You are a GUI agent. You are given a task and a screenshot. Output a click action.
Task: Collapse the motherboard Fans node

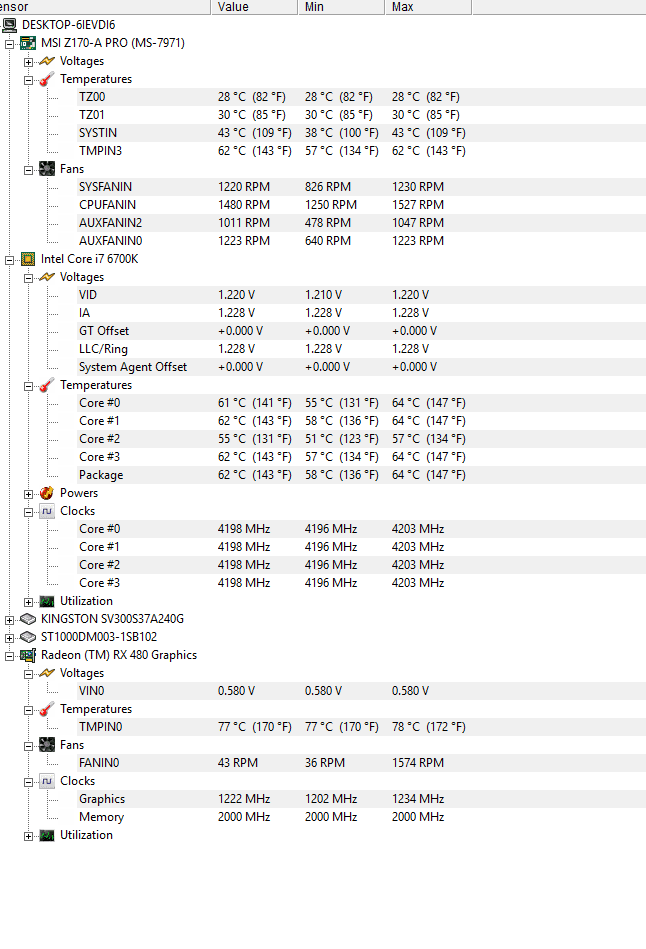click(28, 170)
